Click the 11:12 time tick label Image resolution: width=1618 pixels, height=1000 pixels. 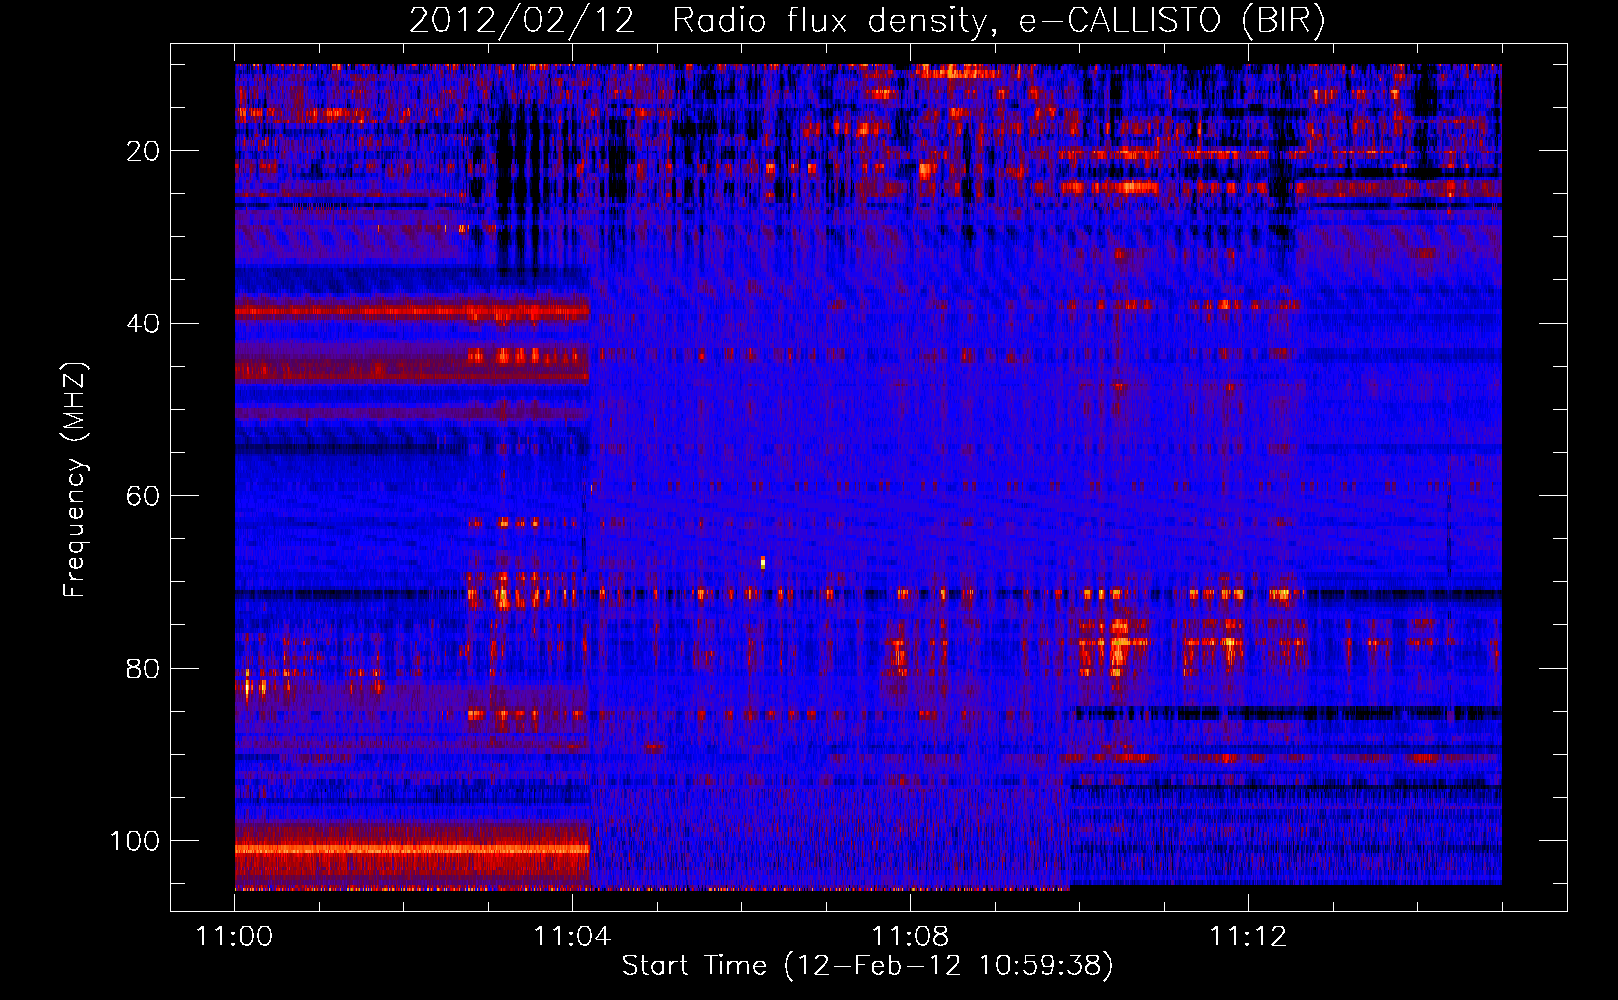pos(1248,937)
